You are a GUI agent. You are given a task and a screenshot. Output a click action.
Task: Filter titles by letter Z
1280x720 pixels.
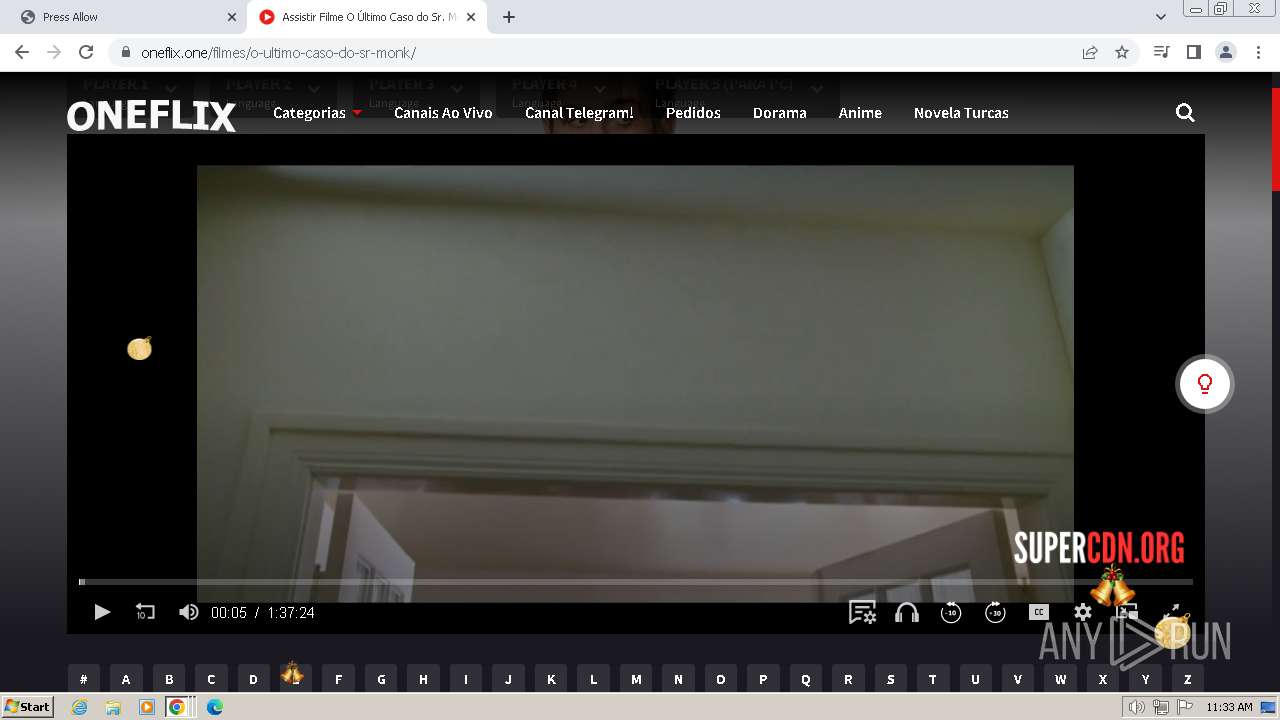1188,679
